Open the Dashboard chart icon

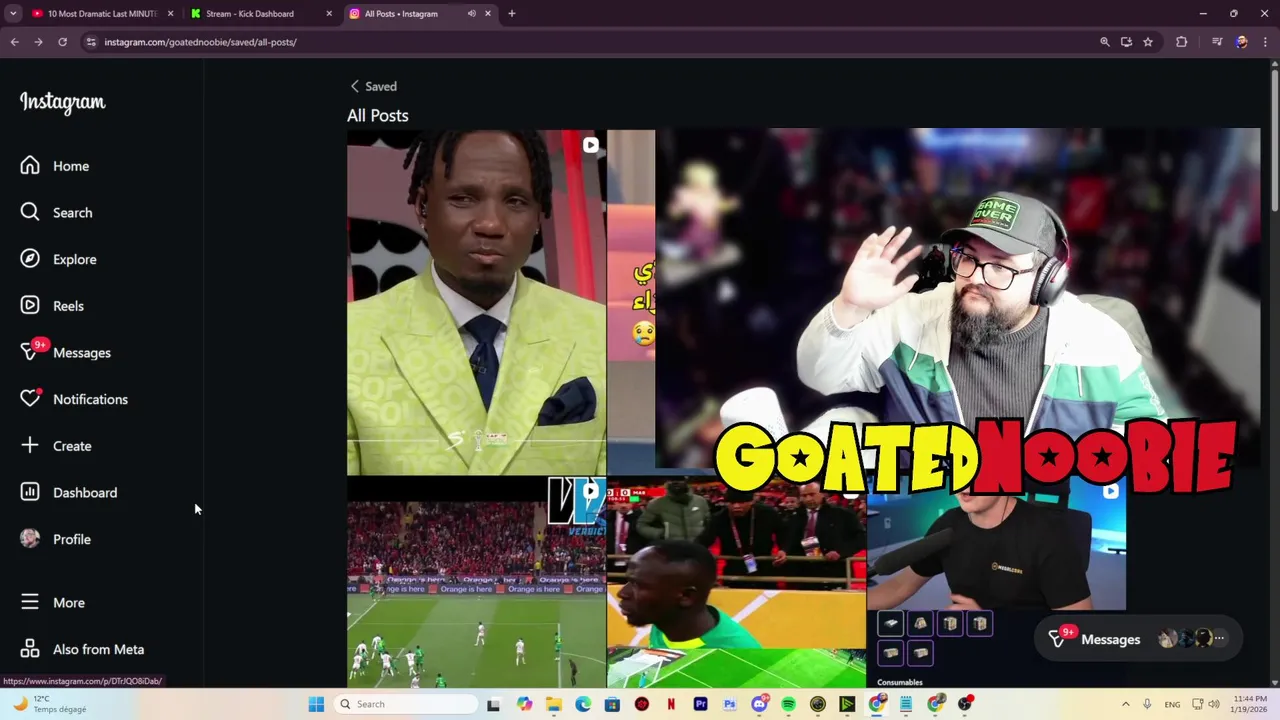(30, 492)
